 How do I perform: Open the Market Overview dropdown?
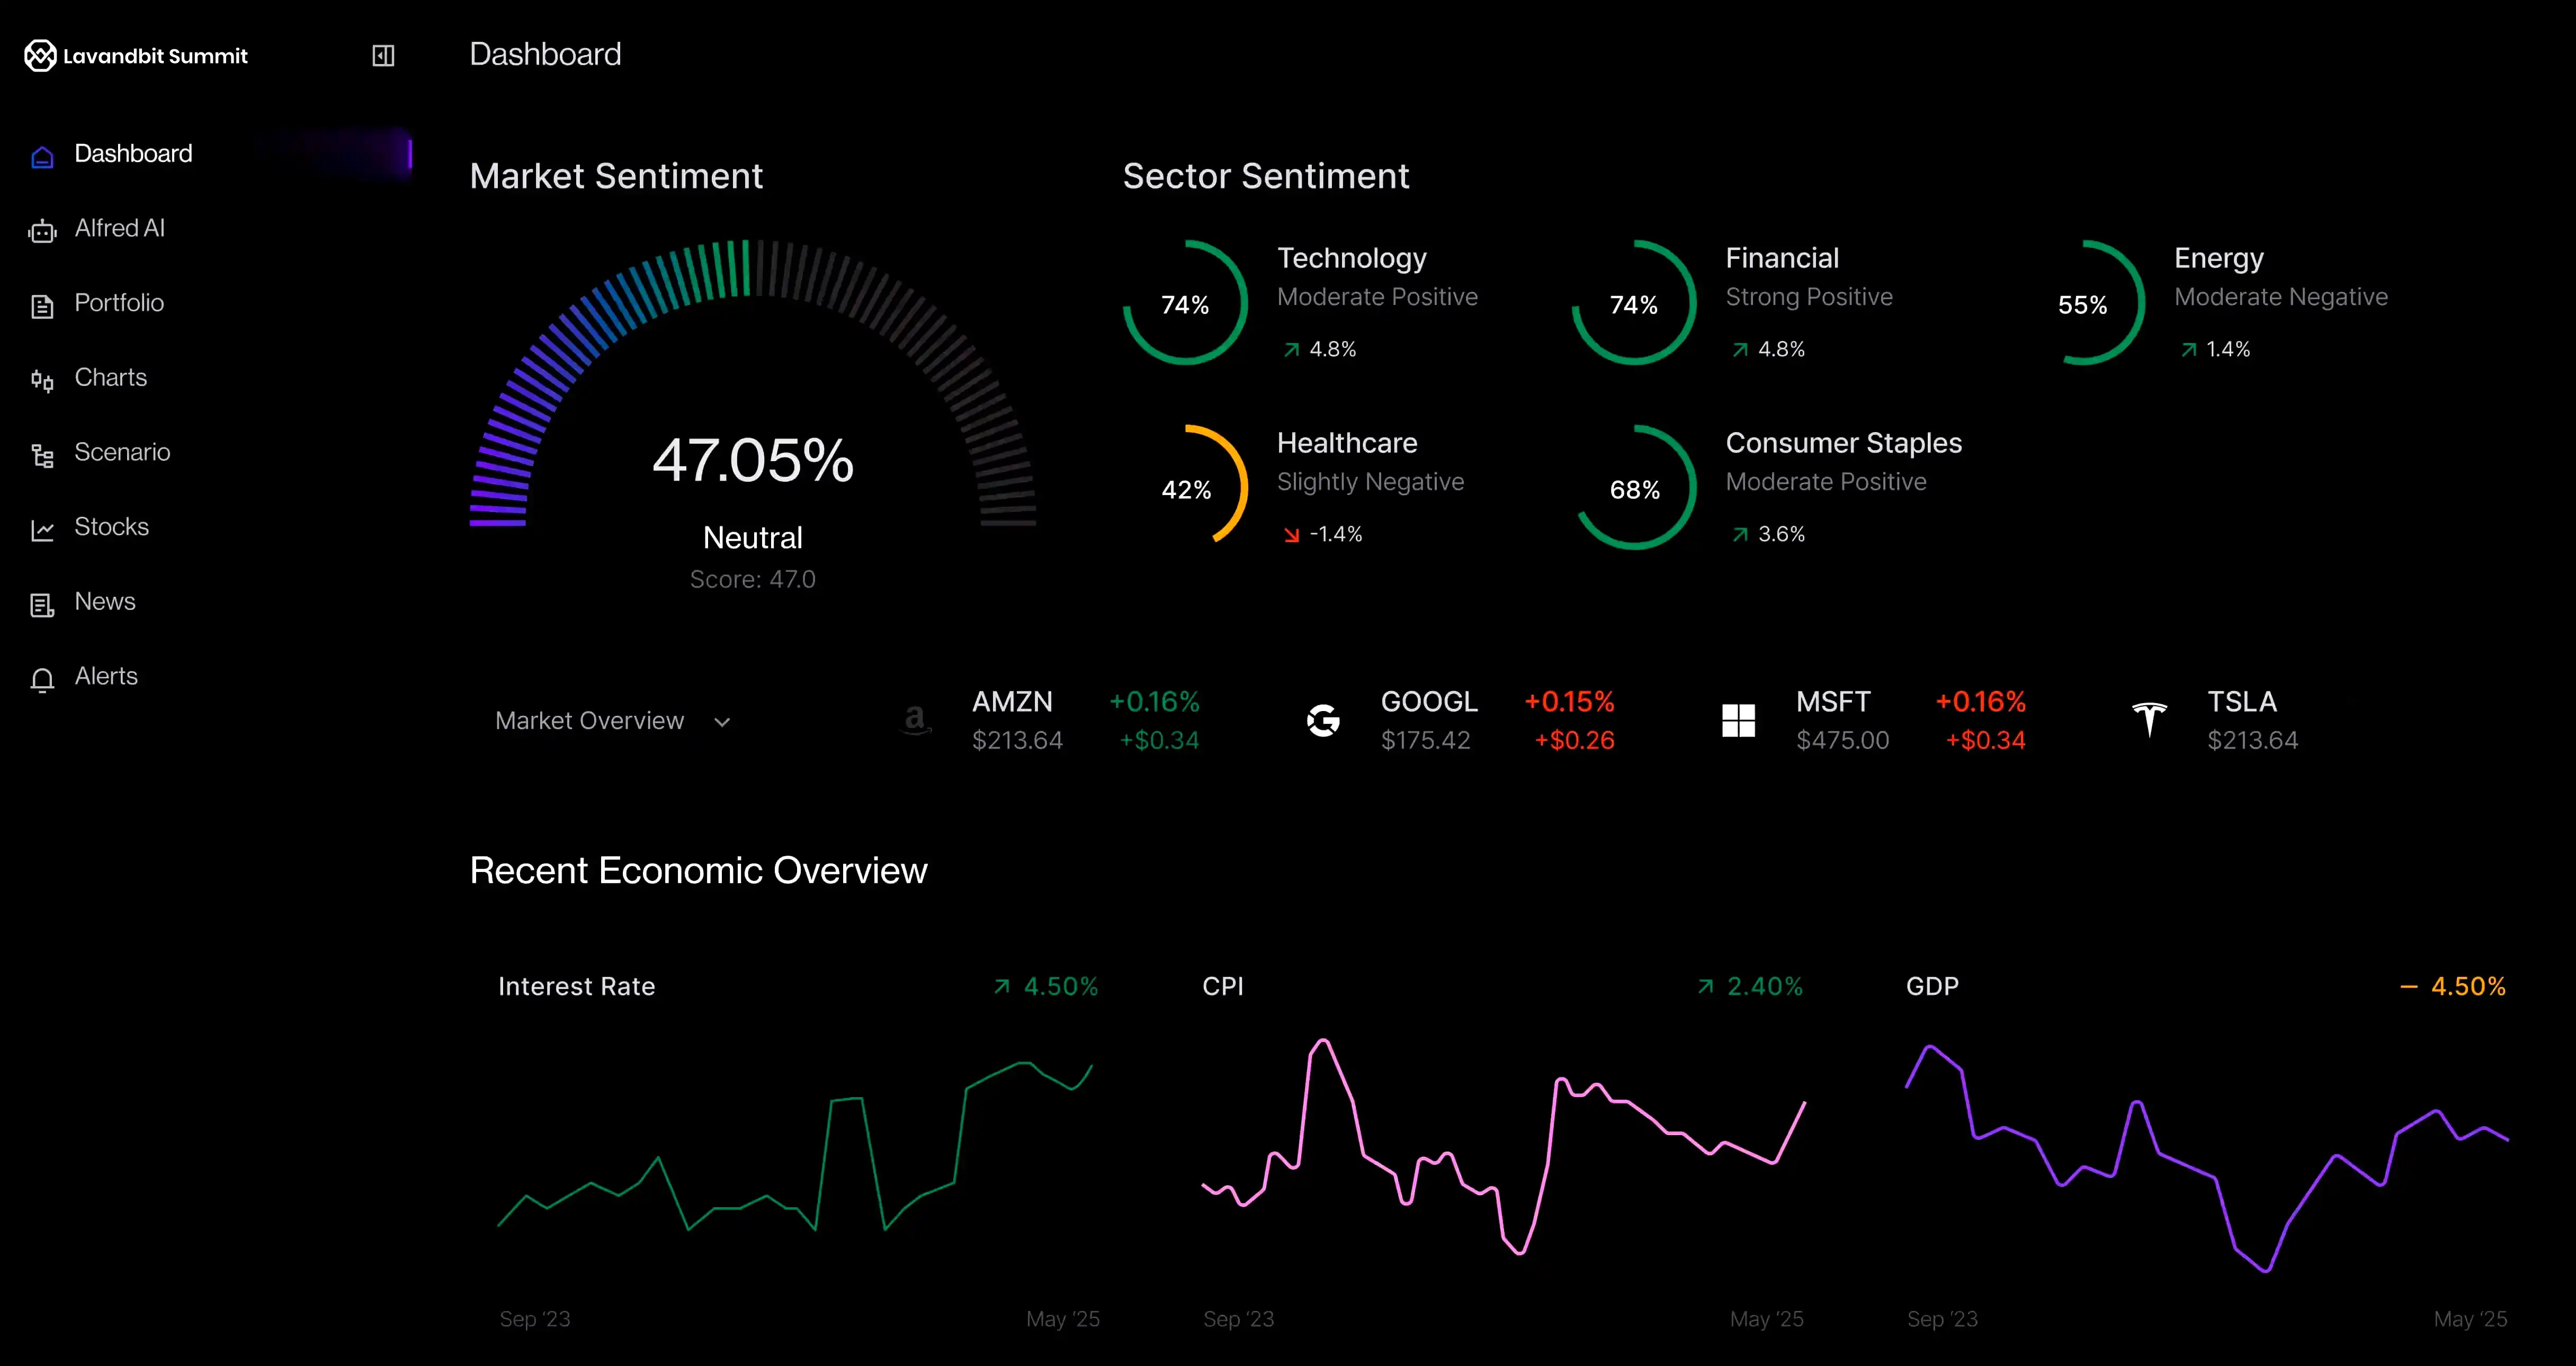click(589, 720)
